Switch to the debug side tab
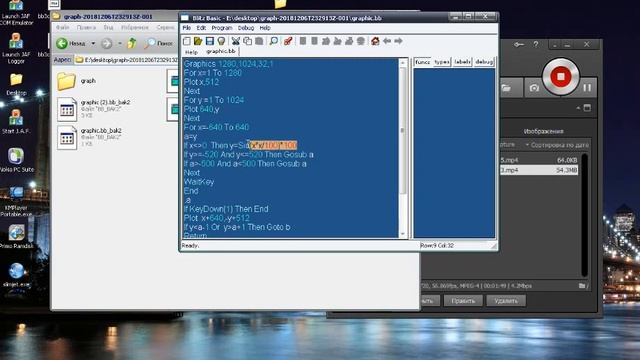 [x=484, y=62]
